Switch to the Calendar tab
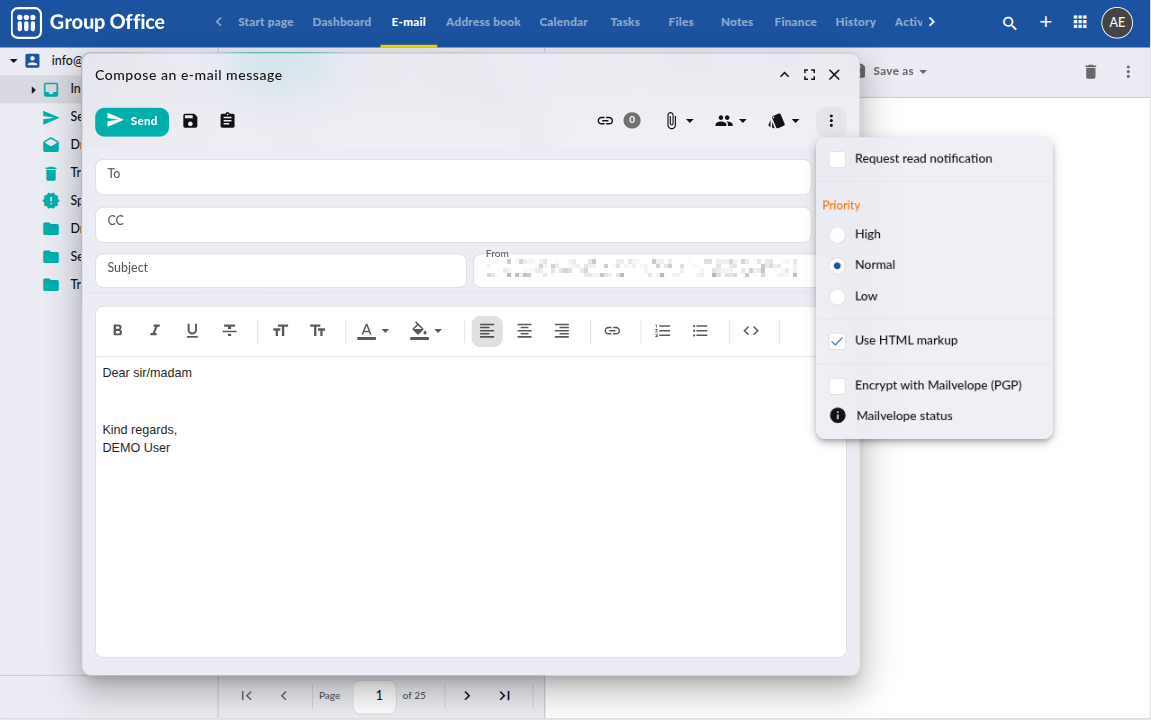This screenshot has height=720, width=1151. [x=564, y=22]
